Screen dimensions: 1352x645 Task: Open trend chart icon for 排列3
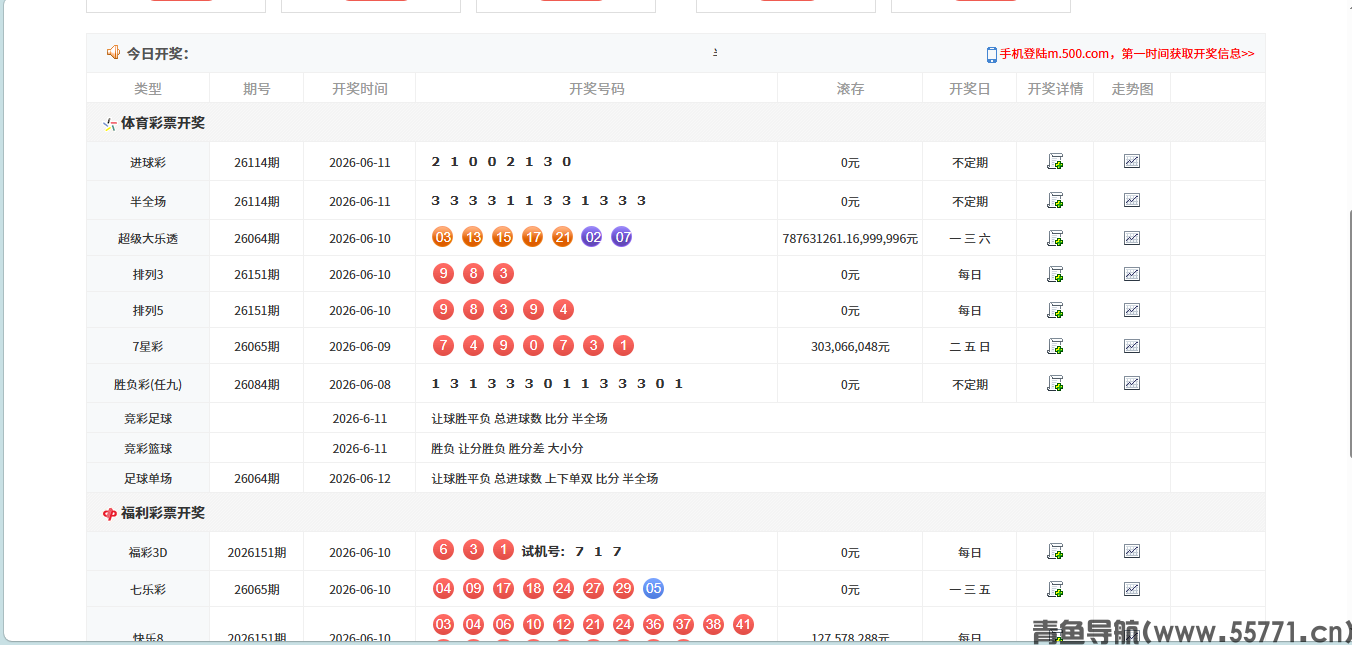pyautogui.click(x=1132, y=274)
